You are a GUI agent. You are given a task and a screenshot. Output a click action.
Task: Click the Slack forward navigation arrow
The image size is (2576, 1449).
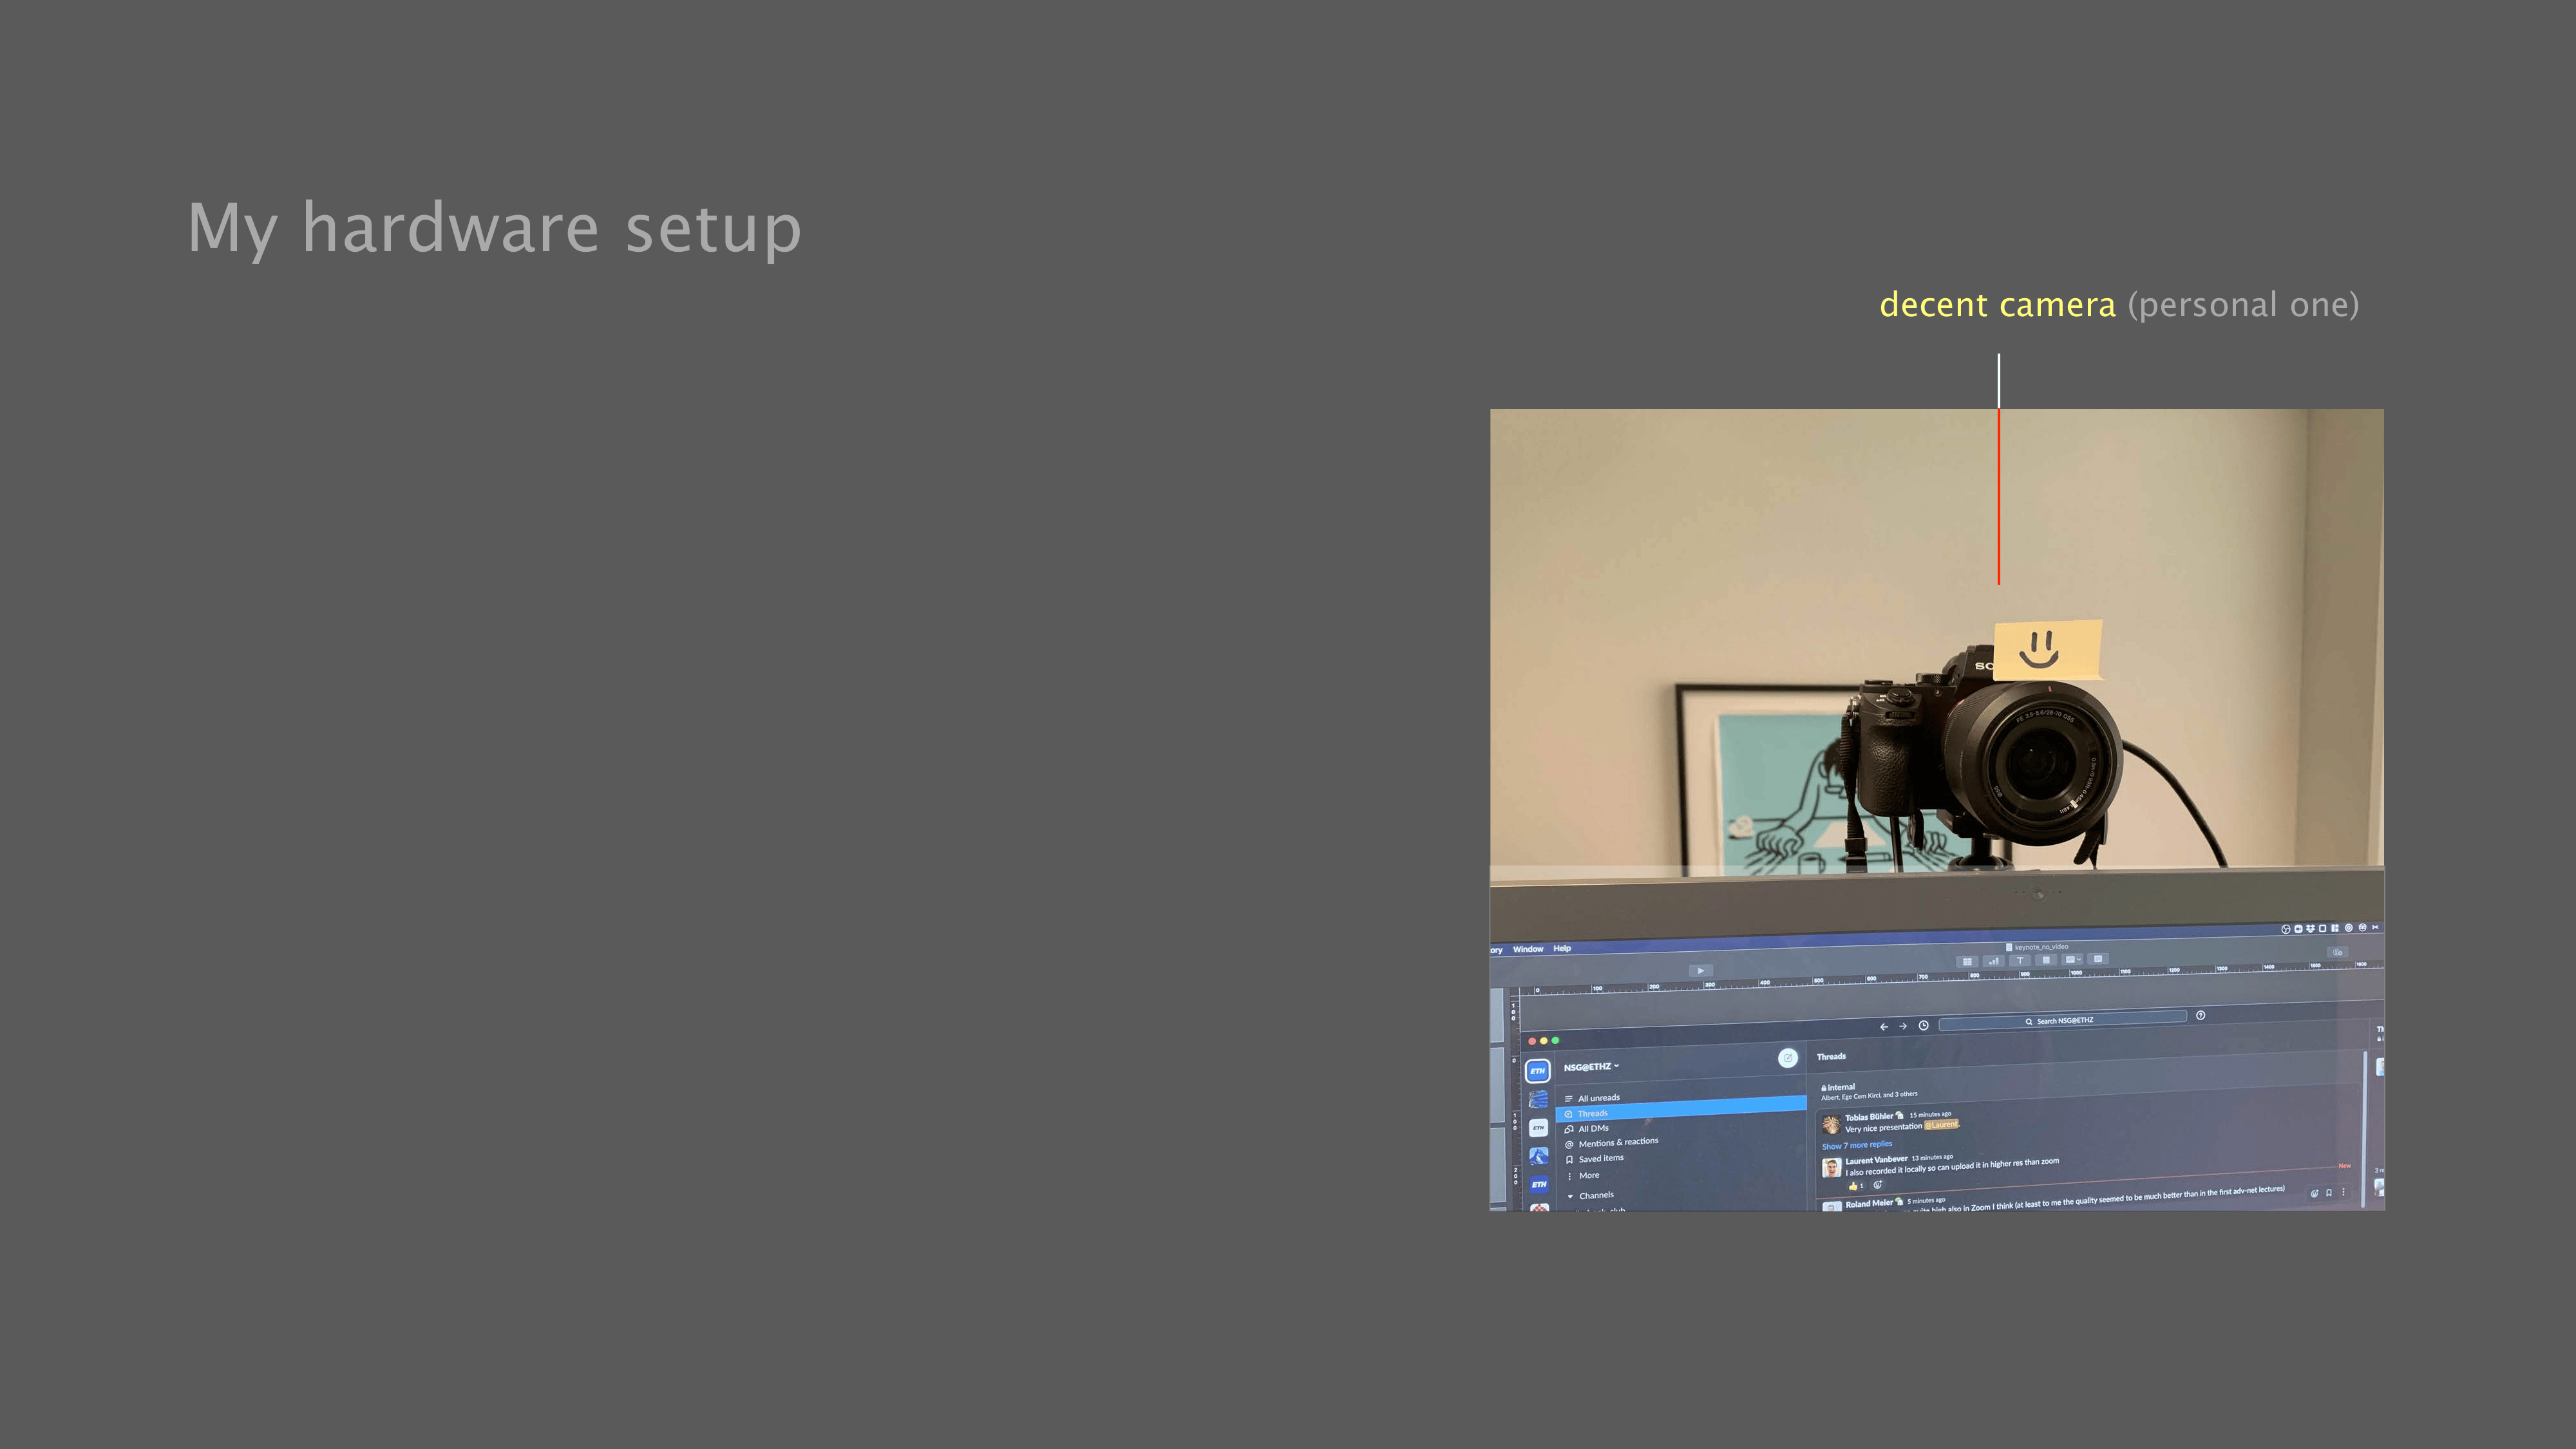1903,1026
